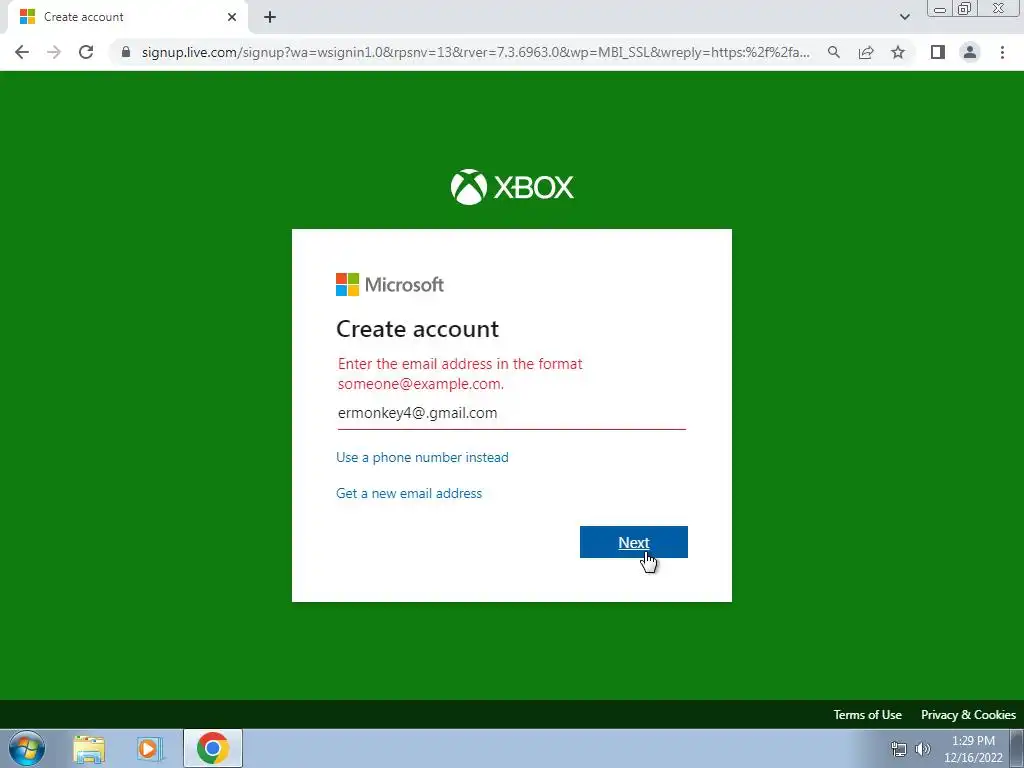Close the Create account tab
The height and width of the screenshot is (768, 1024).
coord(232,17)
